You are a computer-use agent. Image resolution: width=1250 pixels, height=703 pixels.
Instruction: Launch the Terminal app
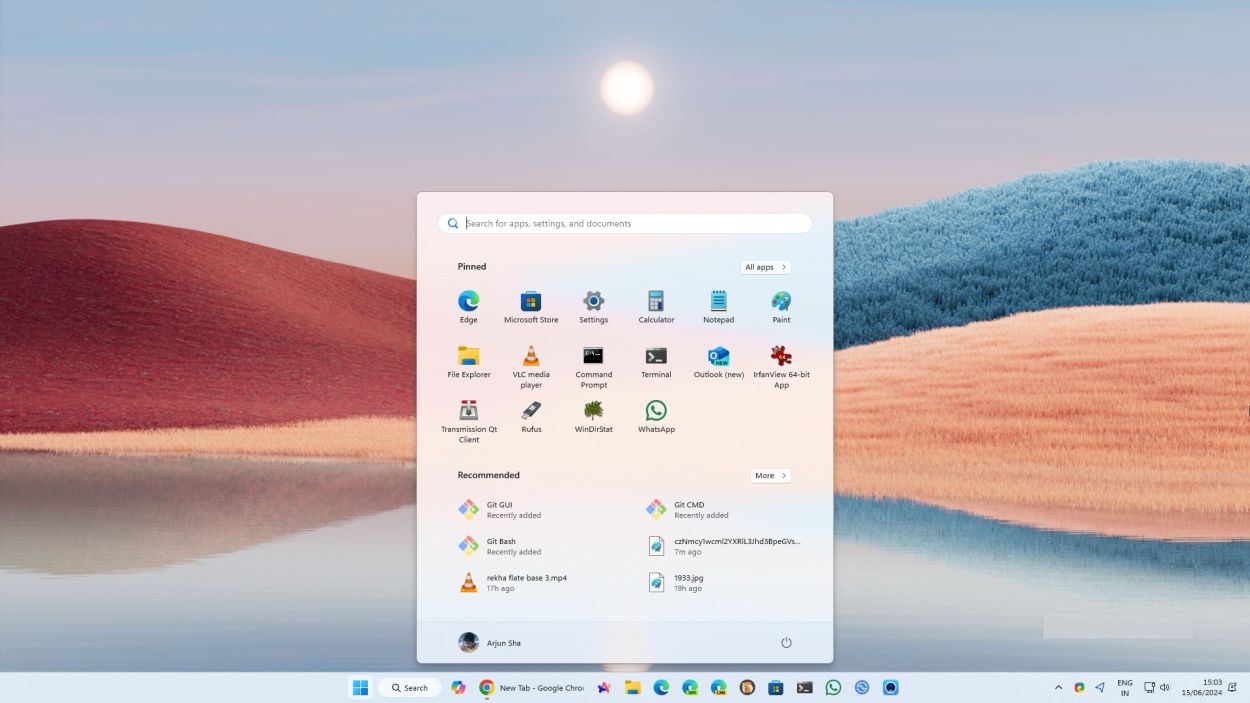click(656, 358)
